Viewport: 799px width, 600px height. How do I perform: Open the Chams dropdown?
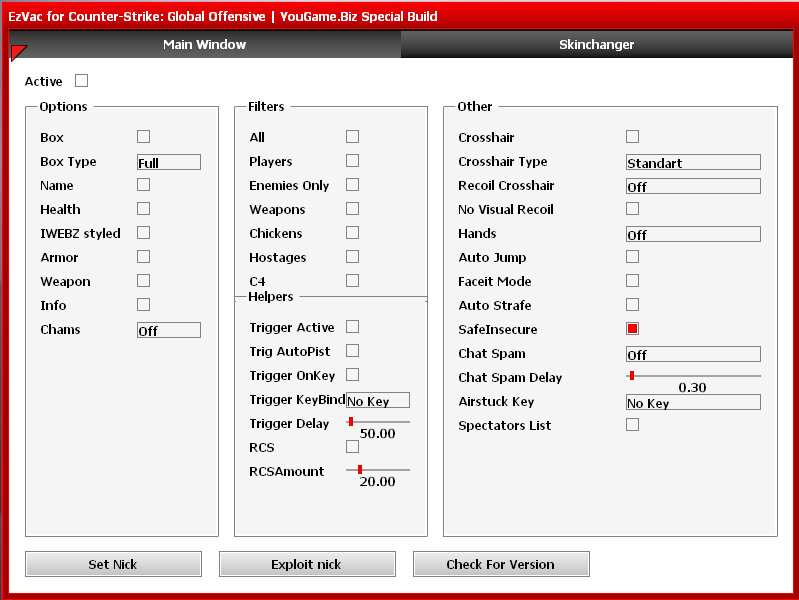169,330
